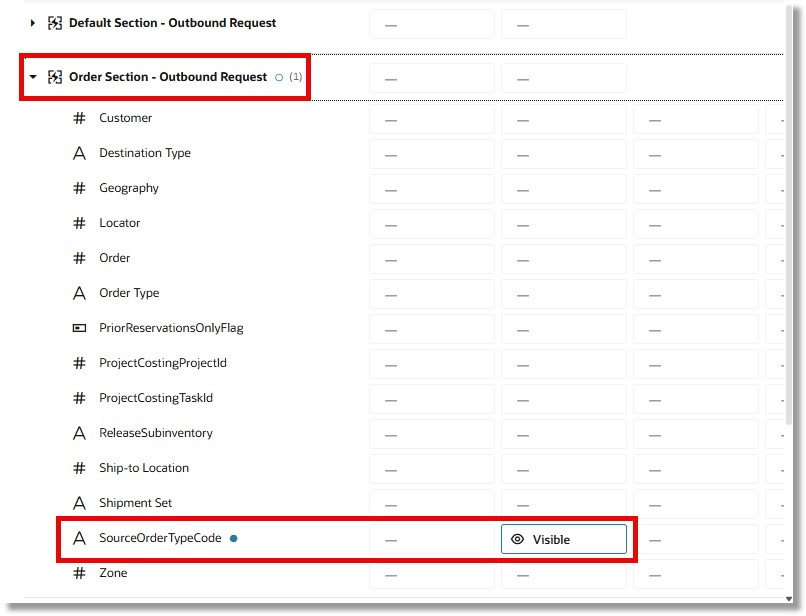The image size is (806, 616).
Task: Click the text type icon for Destination Type
Action: [x=81, y=153]
